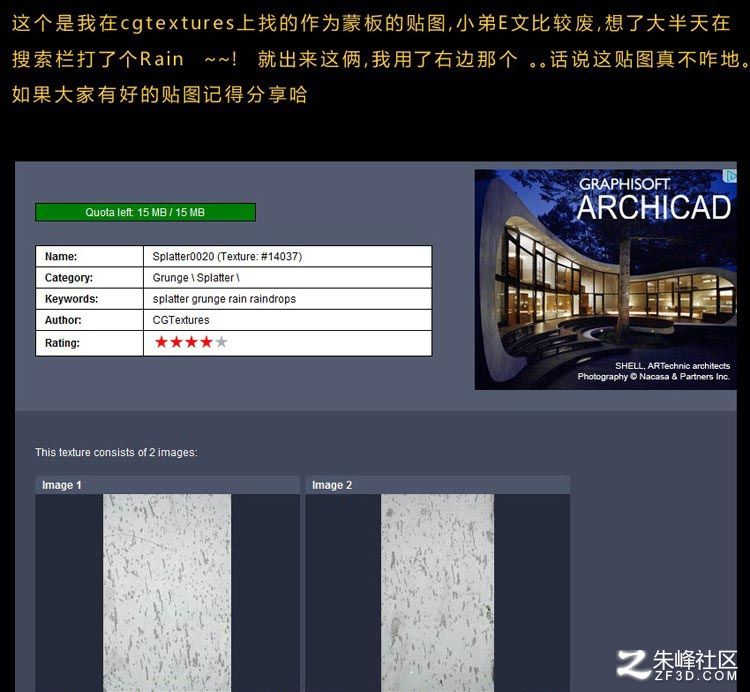Rate the texture with second star

tap(176, 342)
